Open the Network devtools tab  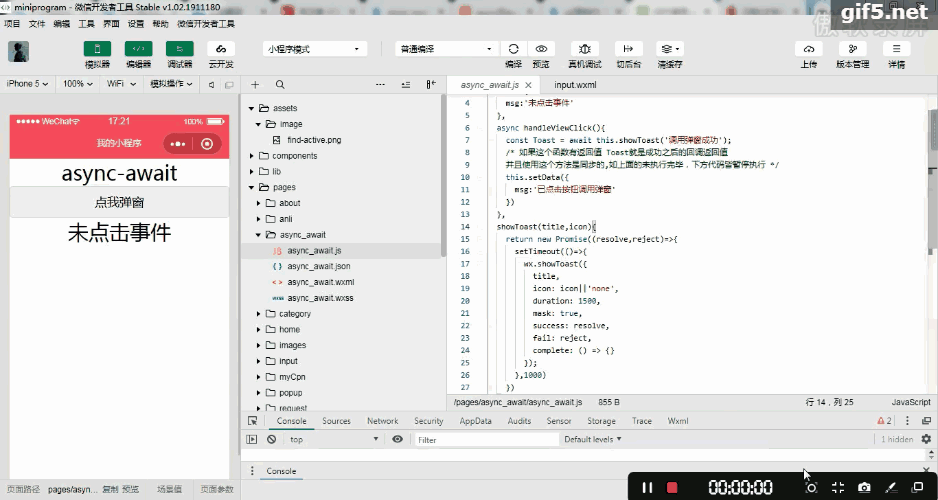coord(383,421)
